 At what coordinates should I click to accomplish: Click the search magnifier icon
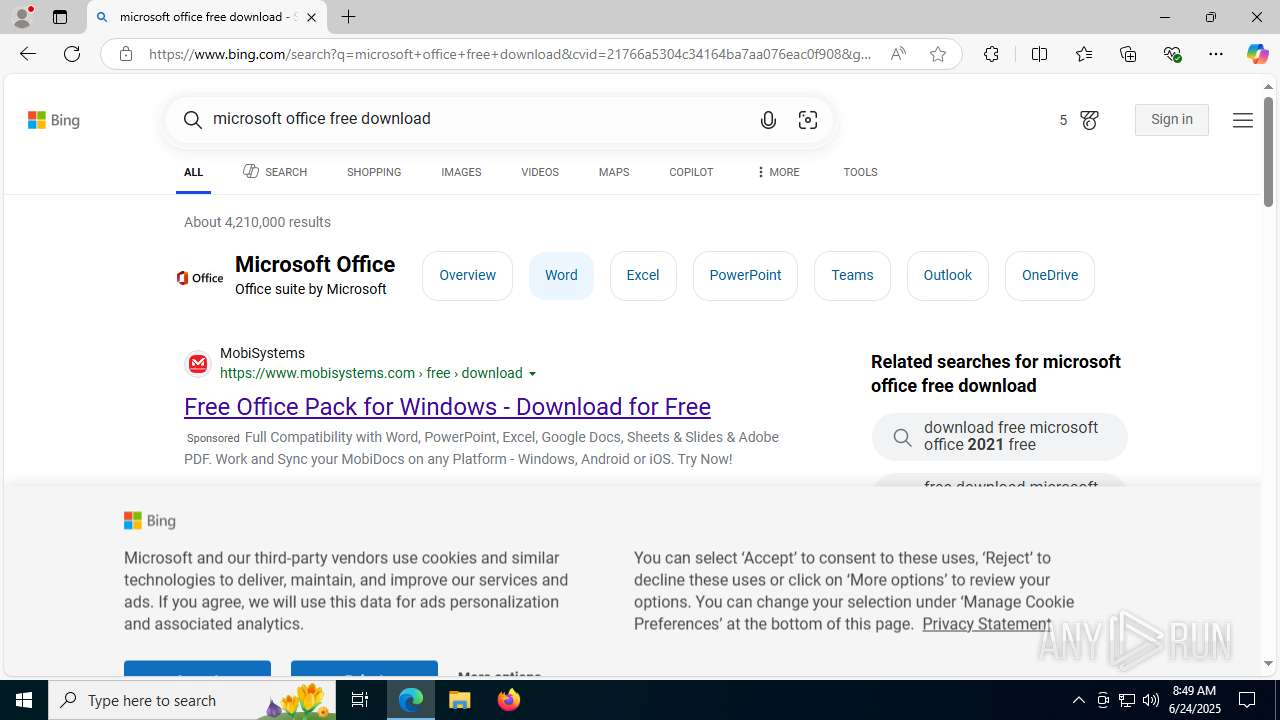pyautogui.click(x=193, y=120)
